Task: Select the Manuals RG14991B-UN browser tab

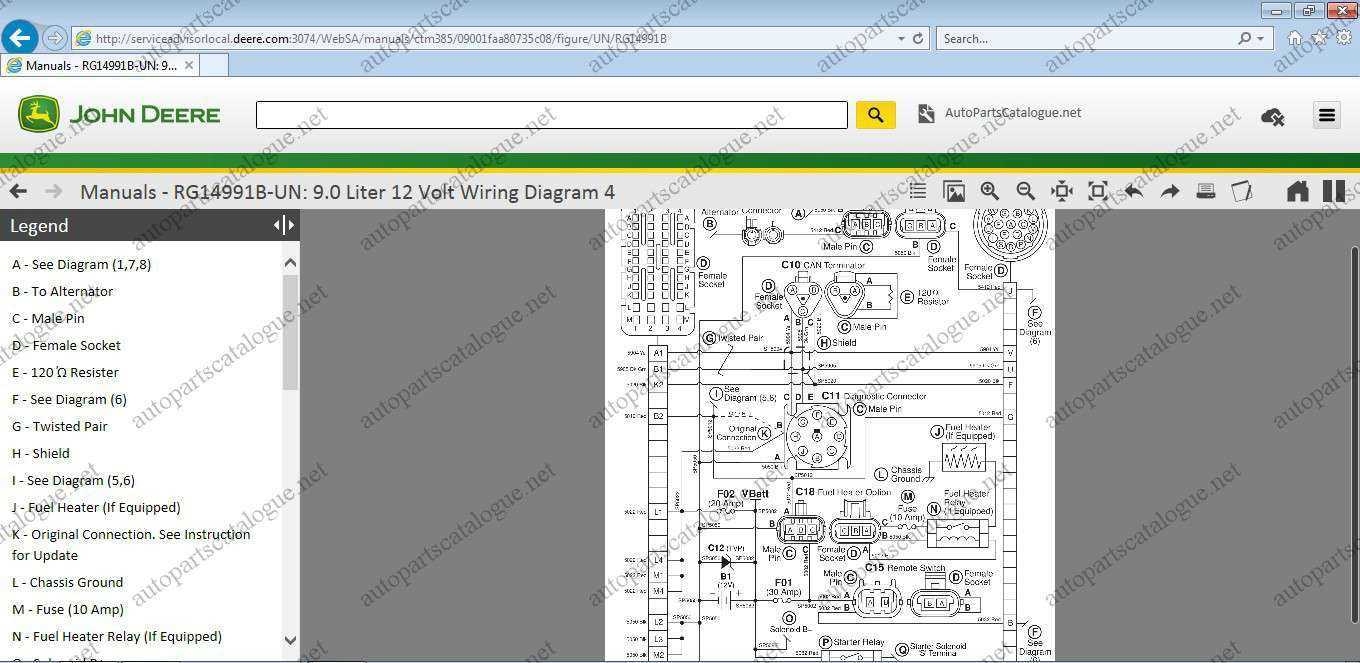Action: [100, 65]
